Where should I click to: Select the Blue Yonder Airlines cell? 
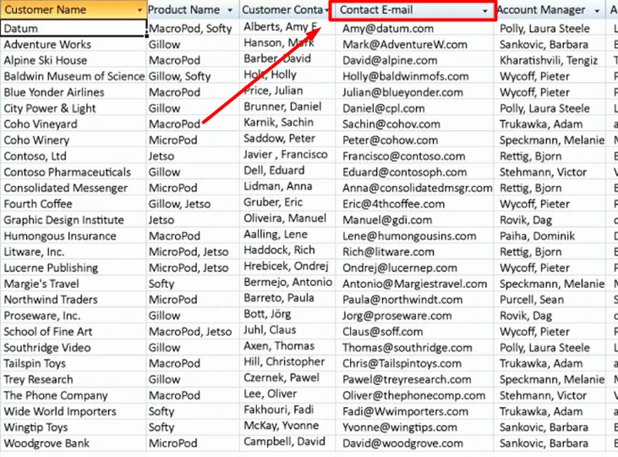pyautogui.click(x=73, y=92)
